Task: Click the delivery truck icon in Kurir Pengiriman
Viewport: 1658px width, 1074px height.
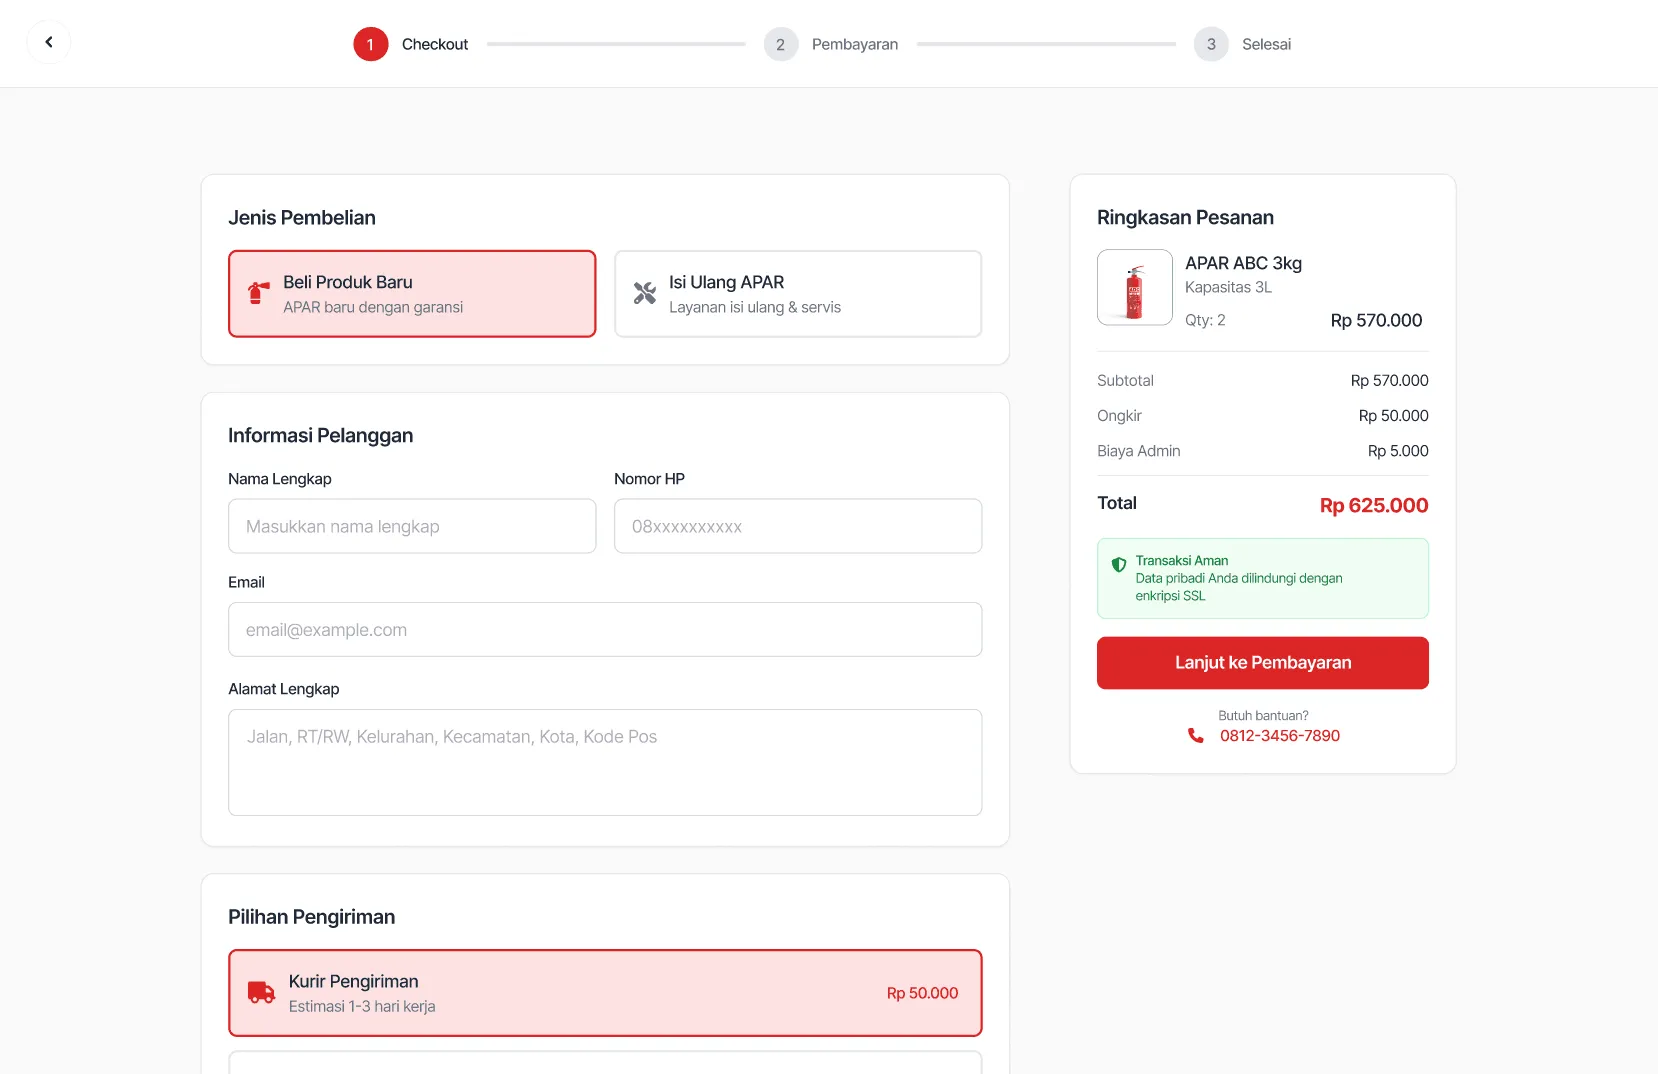Action: (261, 992)
